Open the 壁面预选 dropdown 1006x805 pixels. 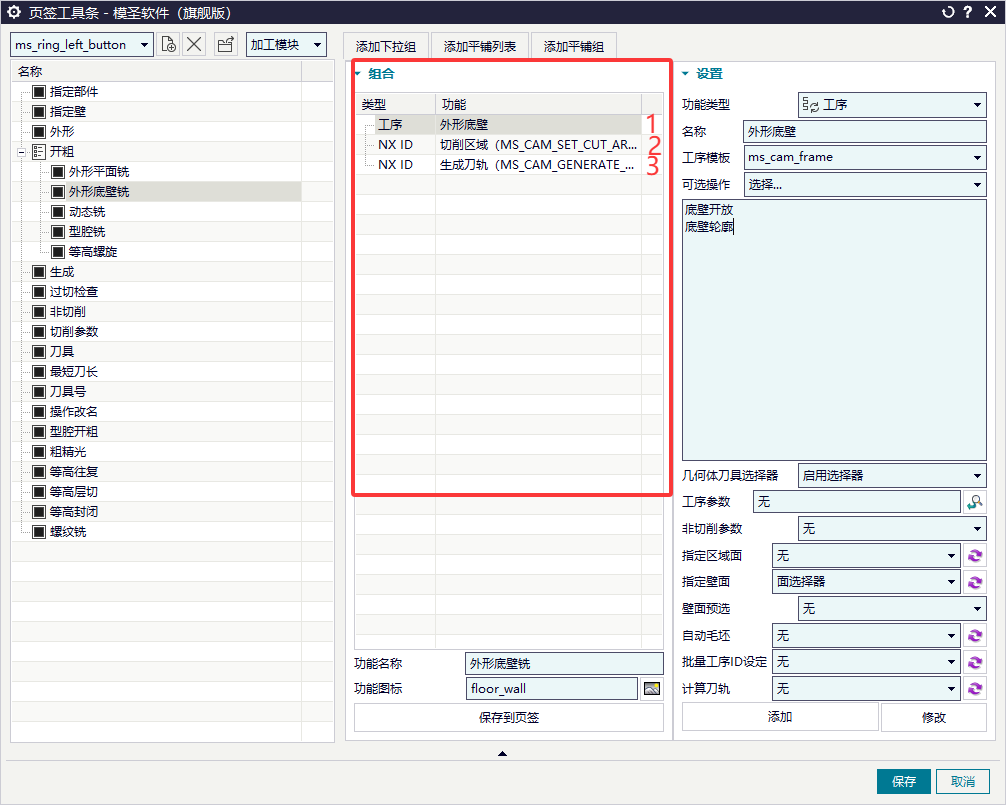coord(892,608)
